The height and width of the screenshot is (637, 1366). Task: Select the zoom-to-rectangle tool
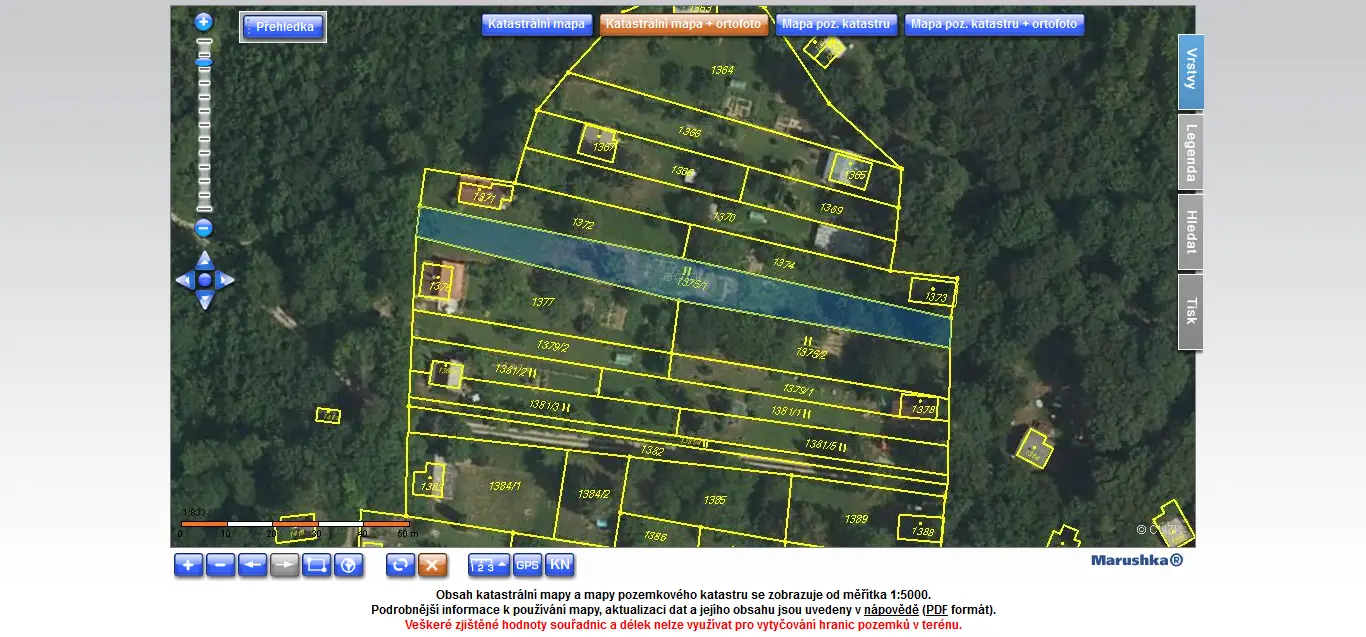316,565
